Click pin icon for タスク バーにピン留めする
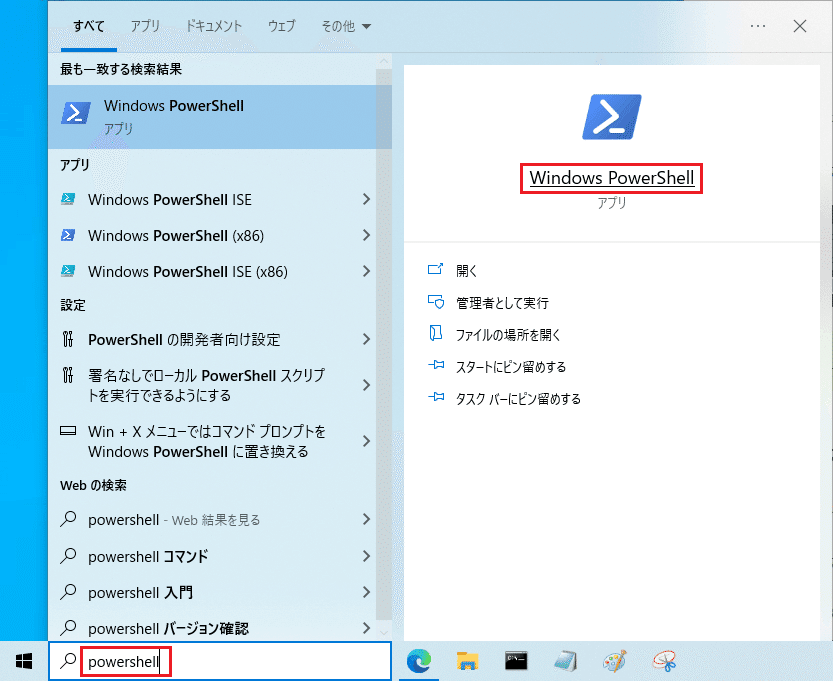 click(436, 397)
